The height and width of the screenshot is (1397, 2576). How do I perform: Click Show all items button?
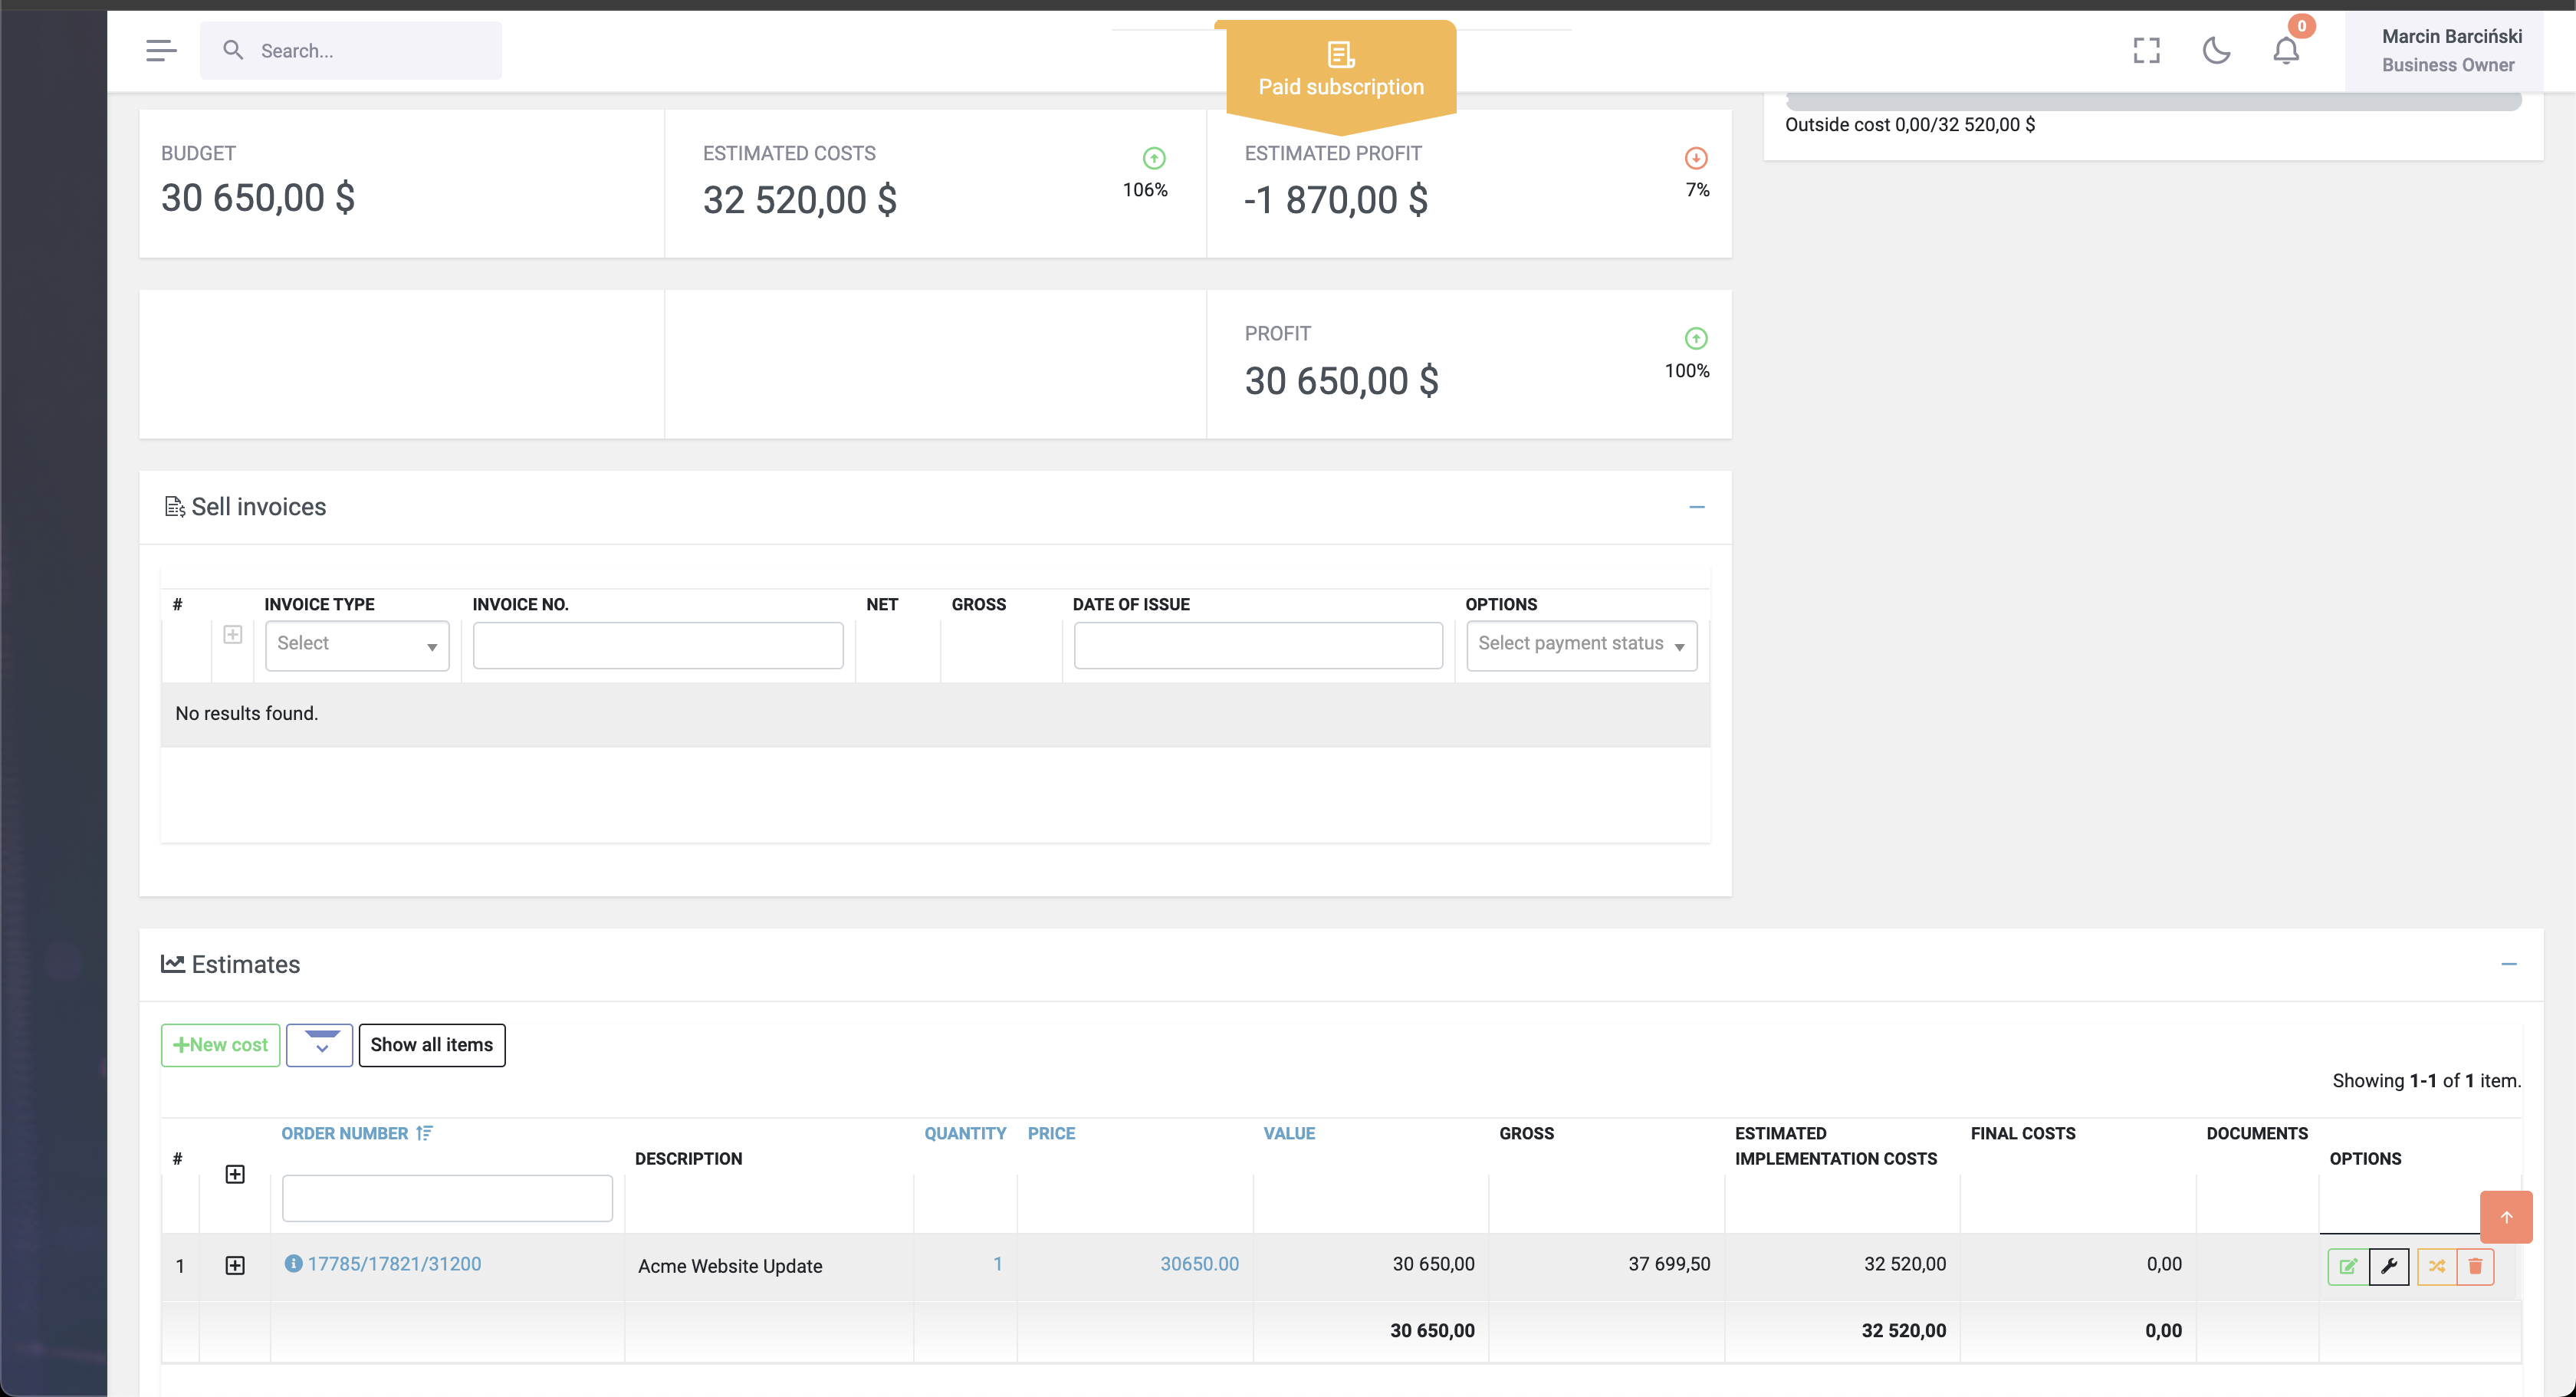[432, 1045]
